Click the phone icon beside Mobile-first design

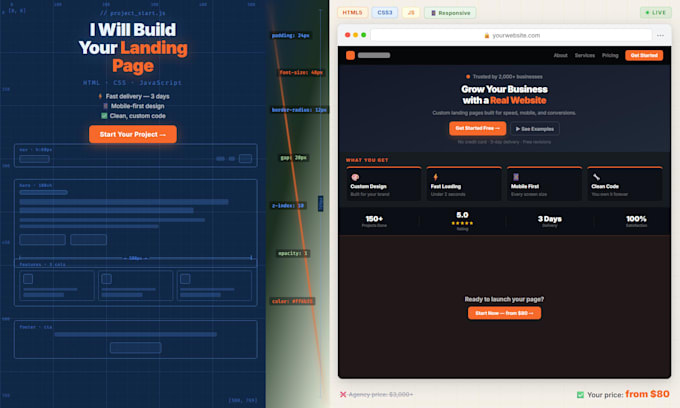(105, 106)
